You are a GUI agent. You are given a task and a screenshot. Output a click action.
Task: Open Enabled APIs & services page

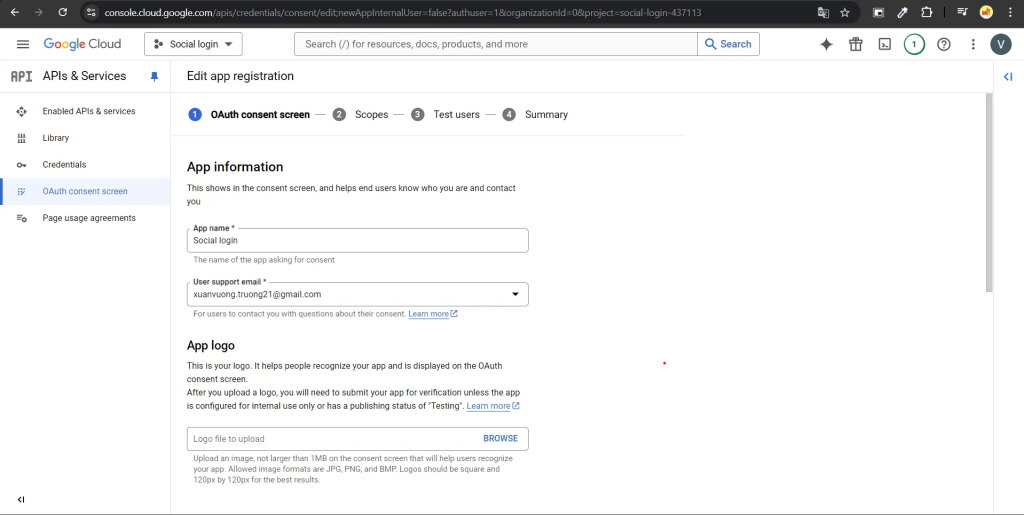88,111
